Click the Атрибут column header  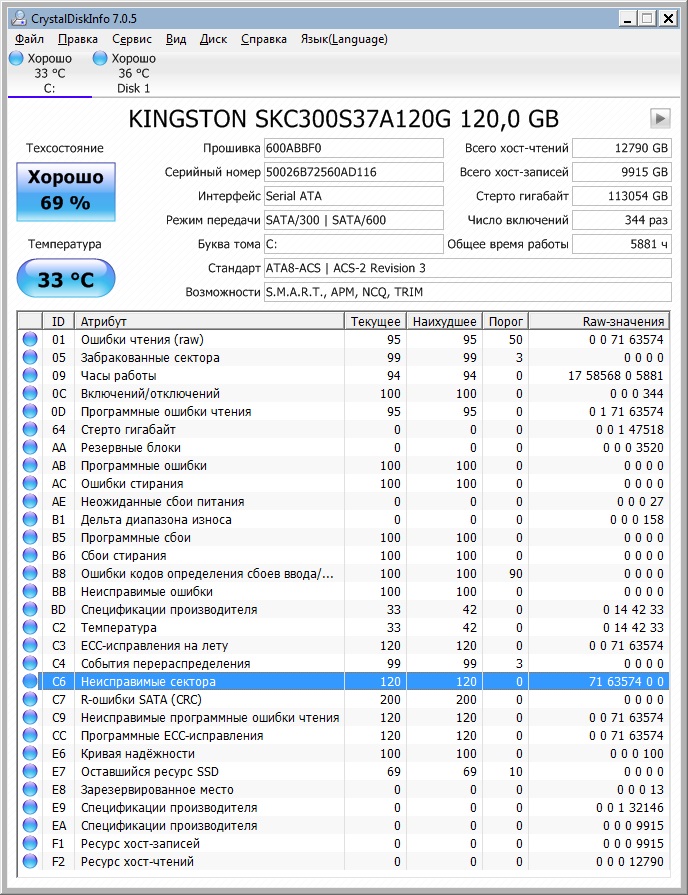tap(210, 321)
